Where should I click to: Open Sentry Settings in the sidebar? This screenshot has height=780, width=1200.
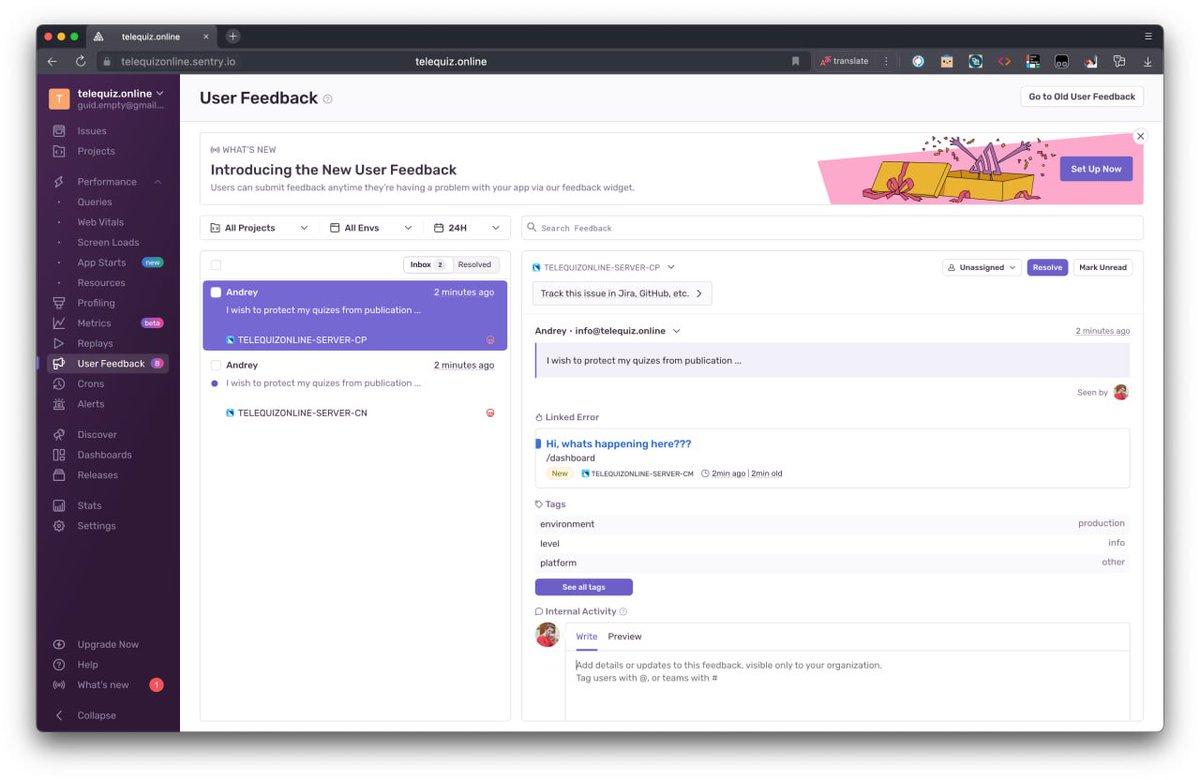click(x=96, y=526)
